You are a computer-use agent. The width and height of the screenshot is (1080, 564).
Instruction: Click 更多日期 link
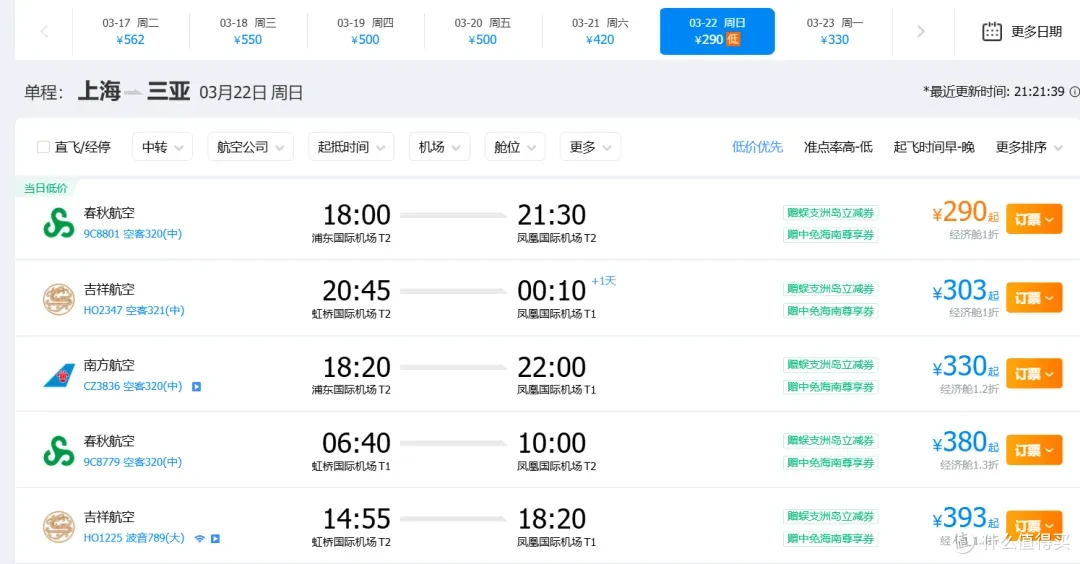[1036, 31]
